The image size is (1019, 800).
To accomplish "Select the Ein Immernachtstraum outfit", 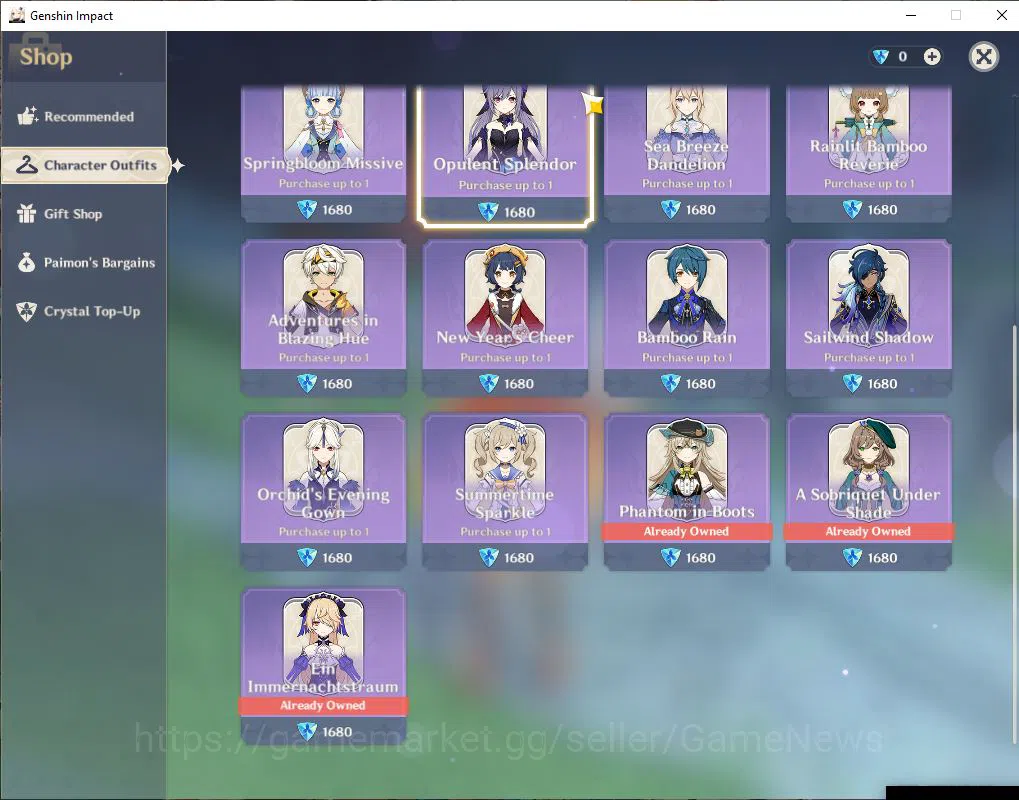I will point(324,665).
